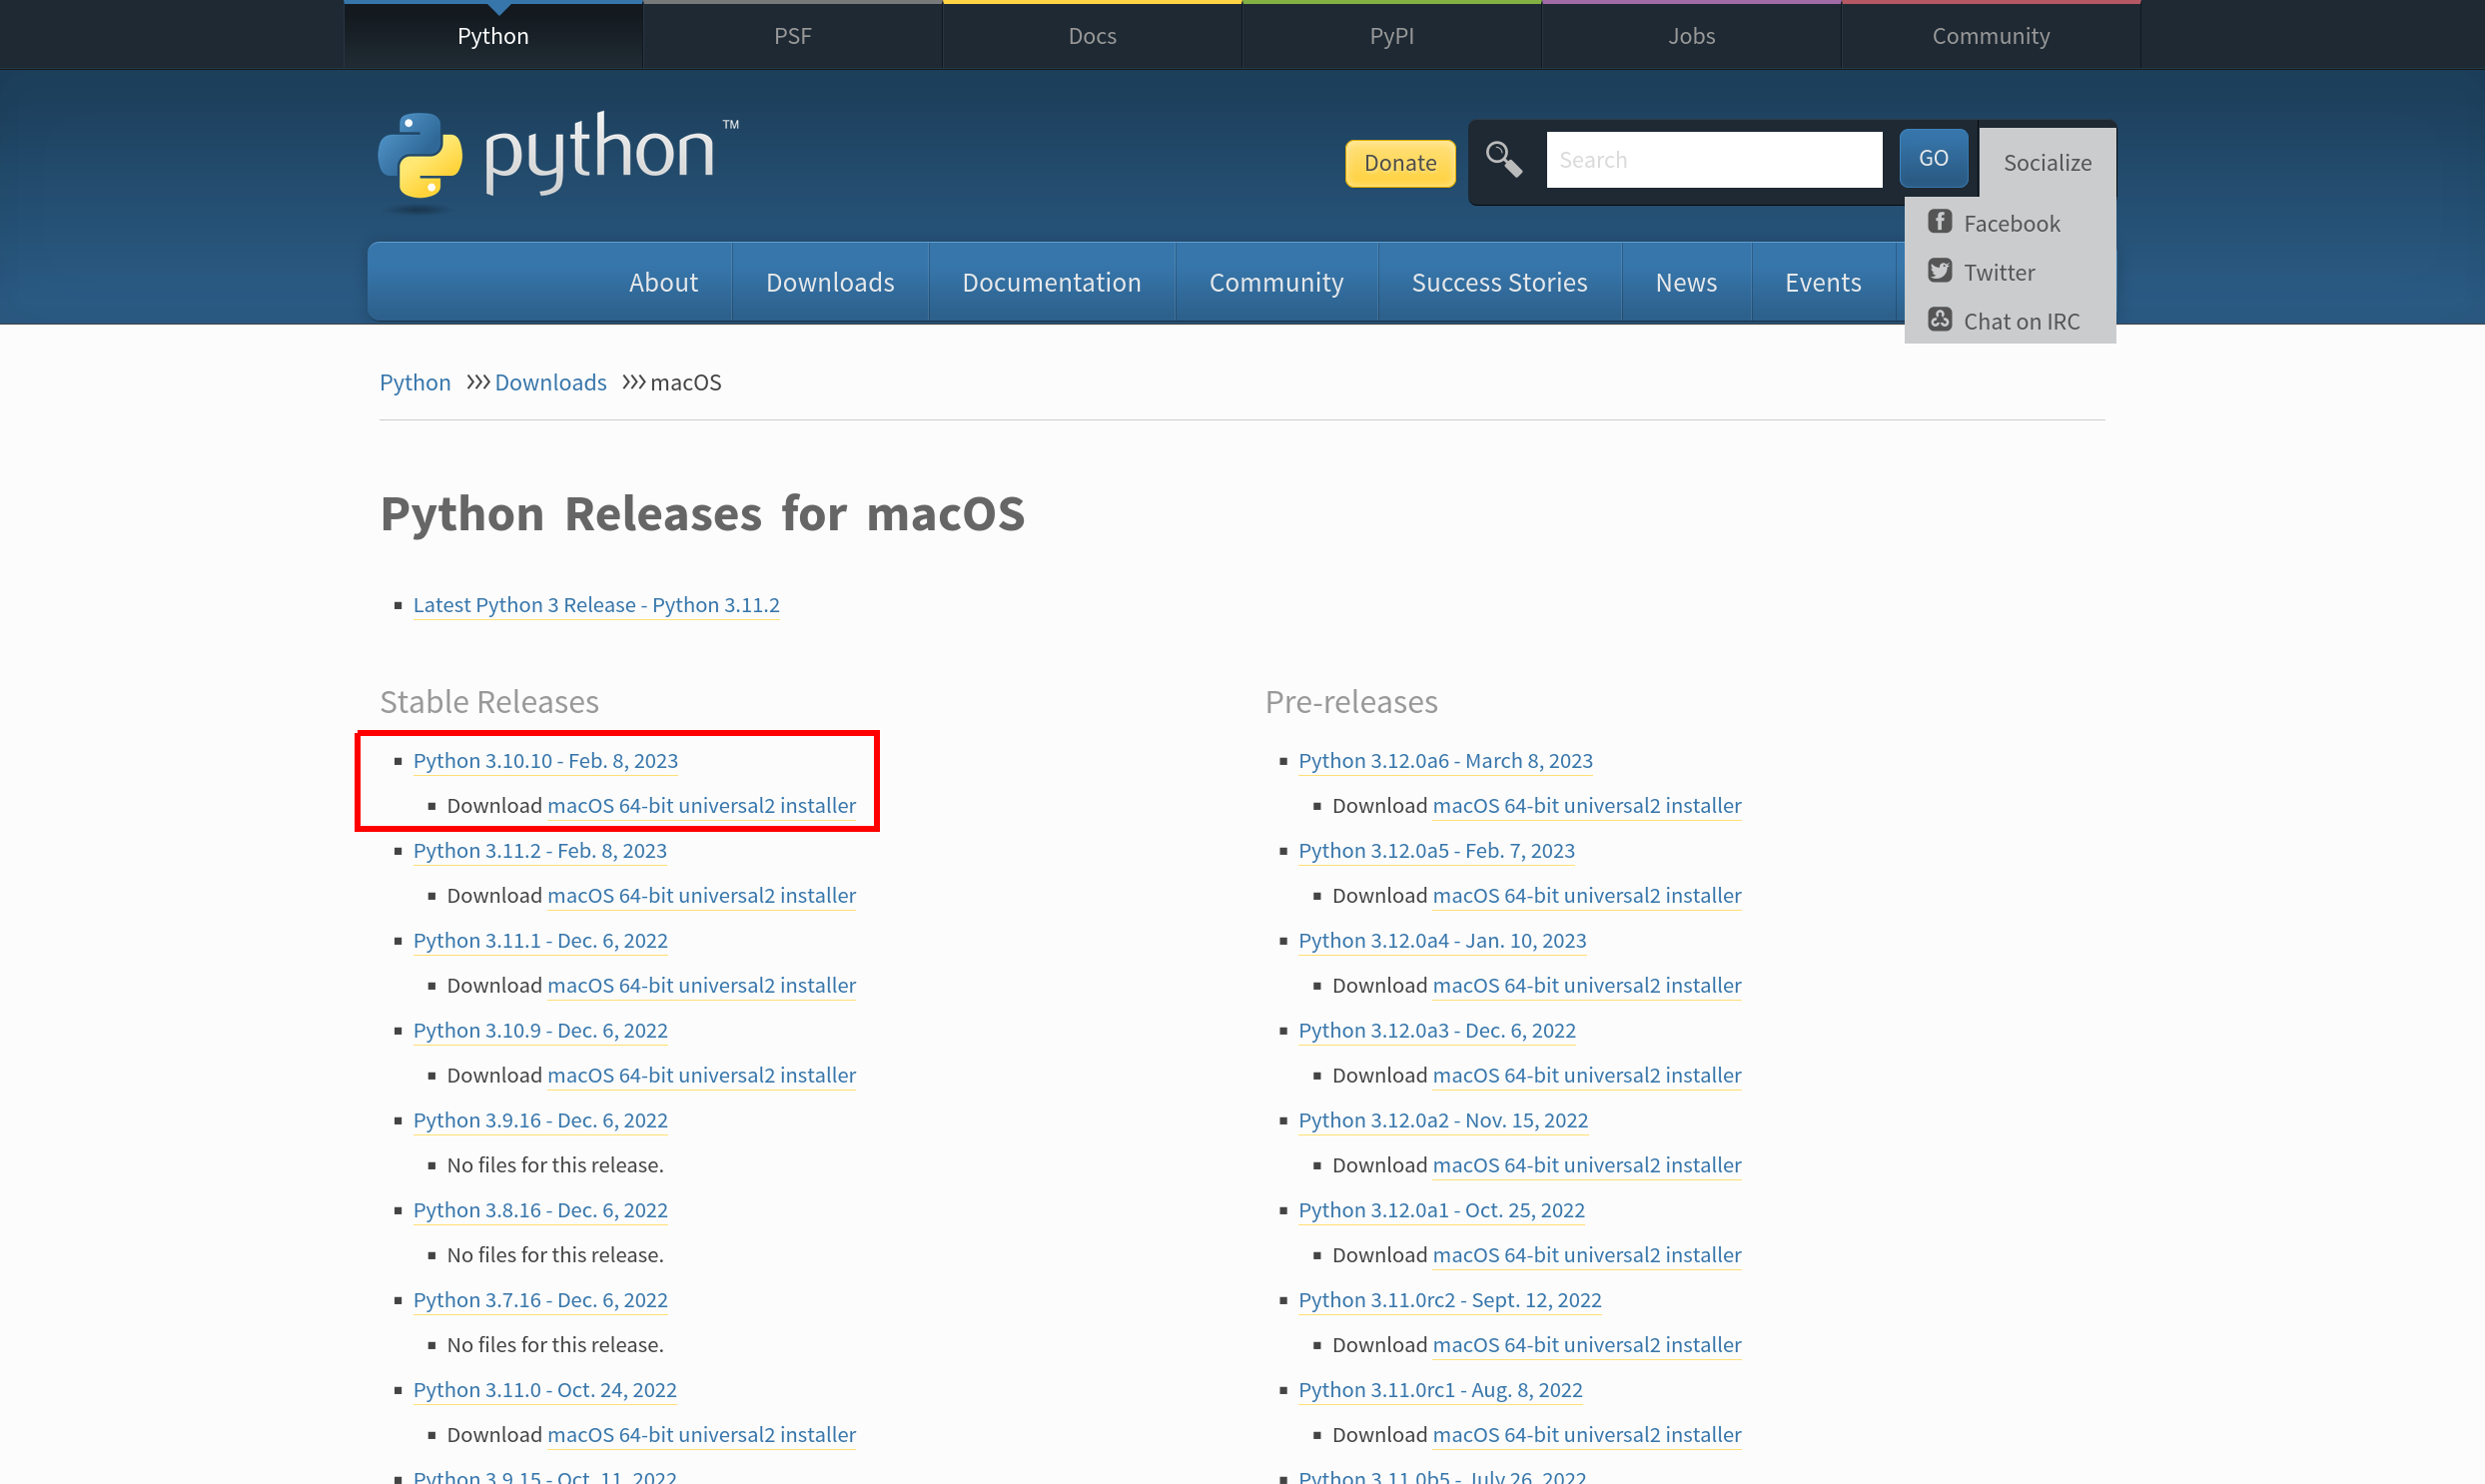Open Success Stories from the navigation
2485x1484 pixels.
[x=1499, y=281]
